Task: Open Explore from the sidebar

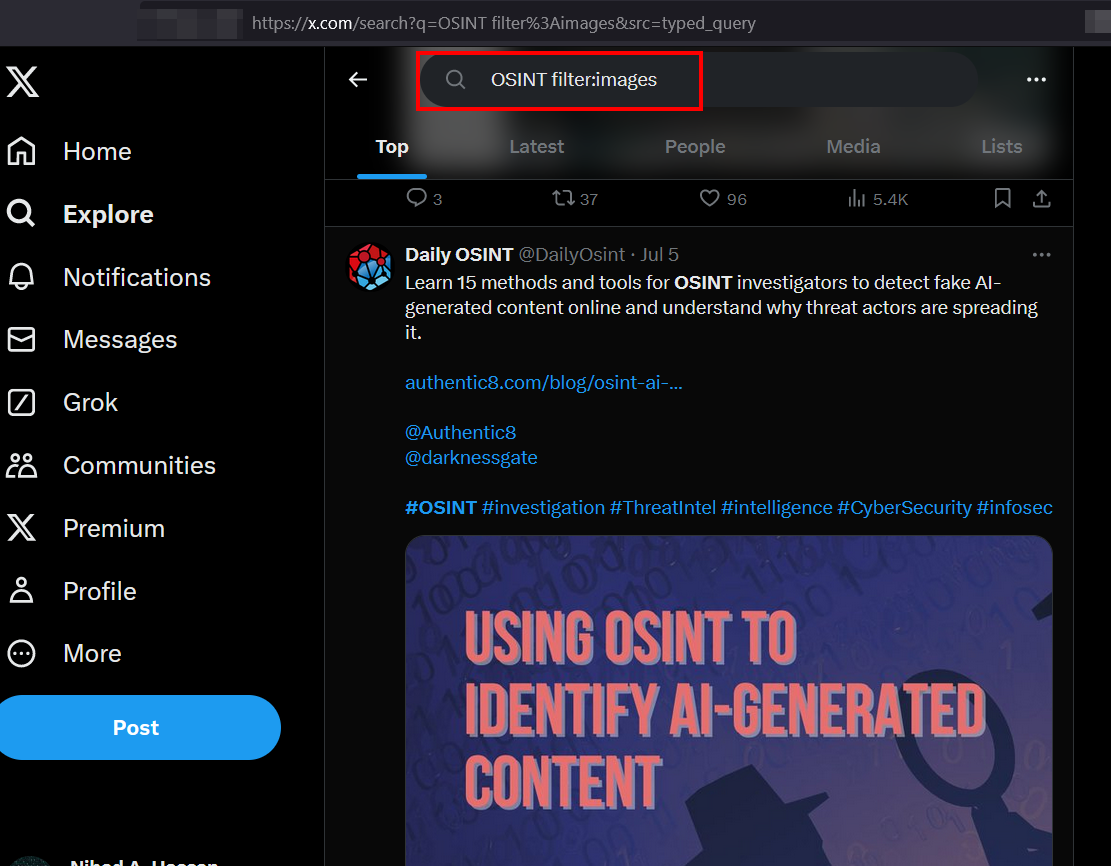Action: coord(80,214)
